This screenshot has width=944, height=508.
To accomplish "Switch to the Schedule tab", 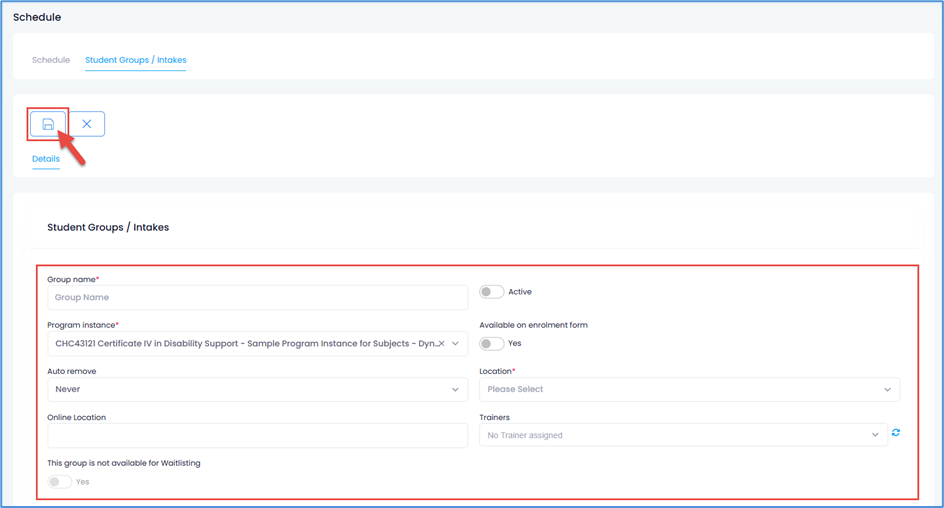I will [51, 60].
